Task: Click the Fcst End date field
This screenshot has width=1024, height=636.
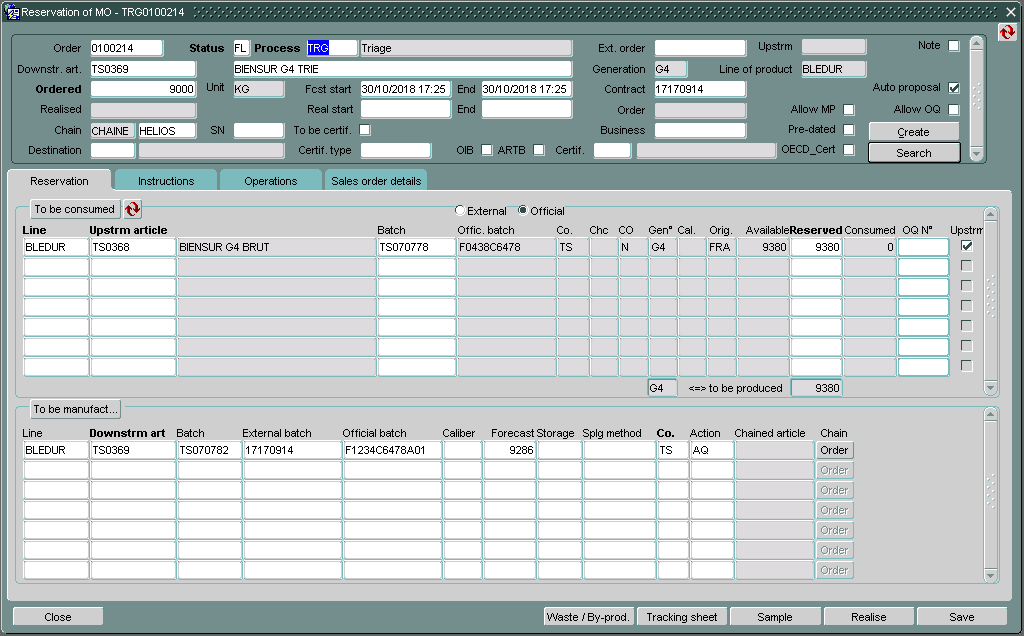Action: point(526,89)
